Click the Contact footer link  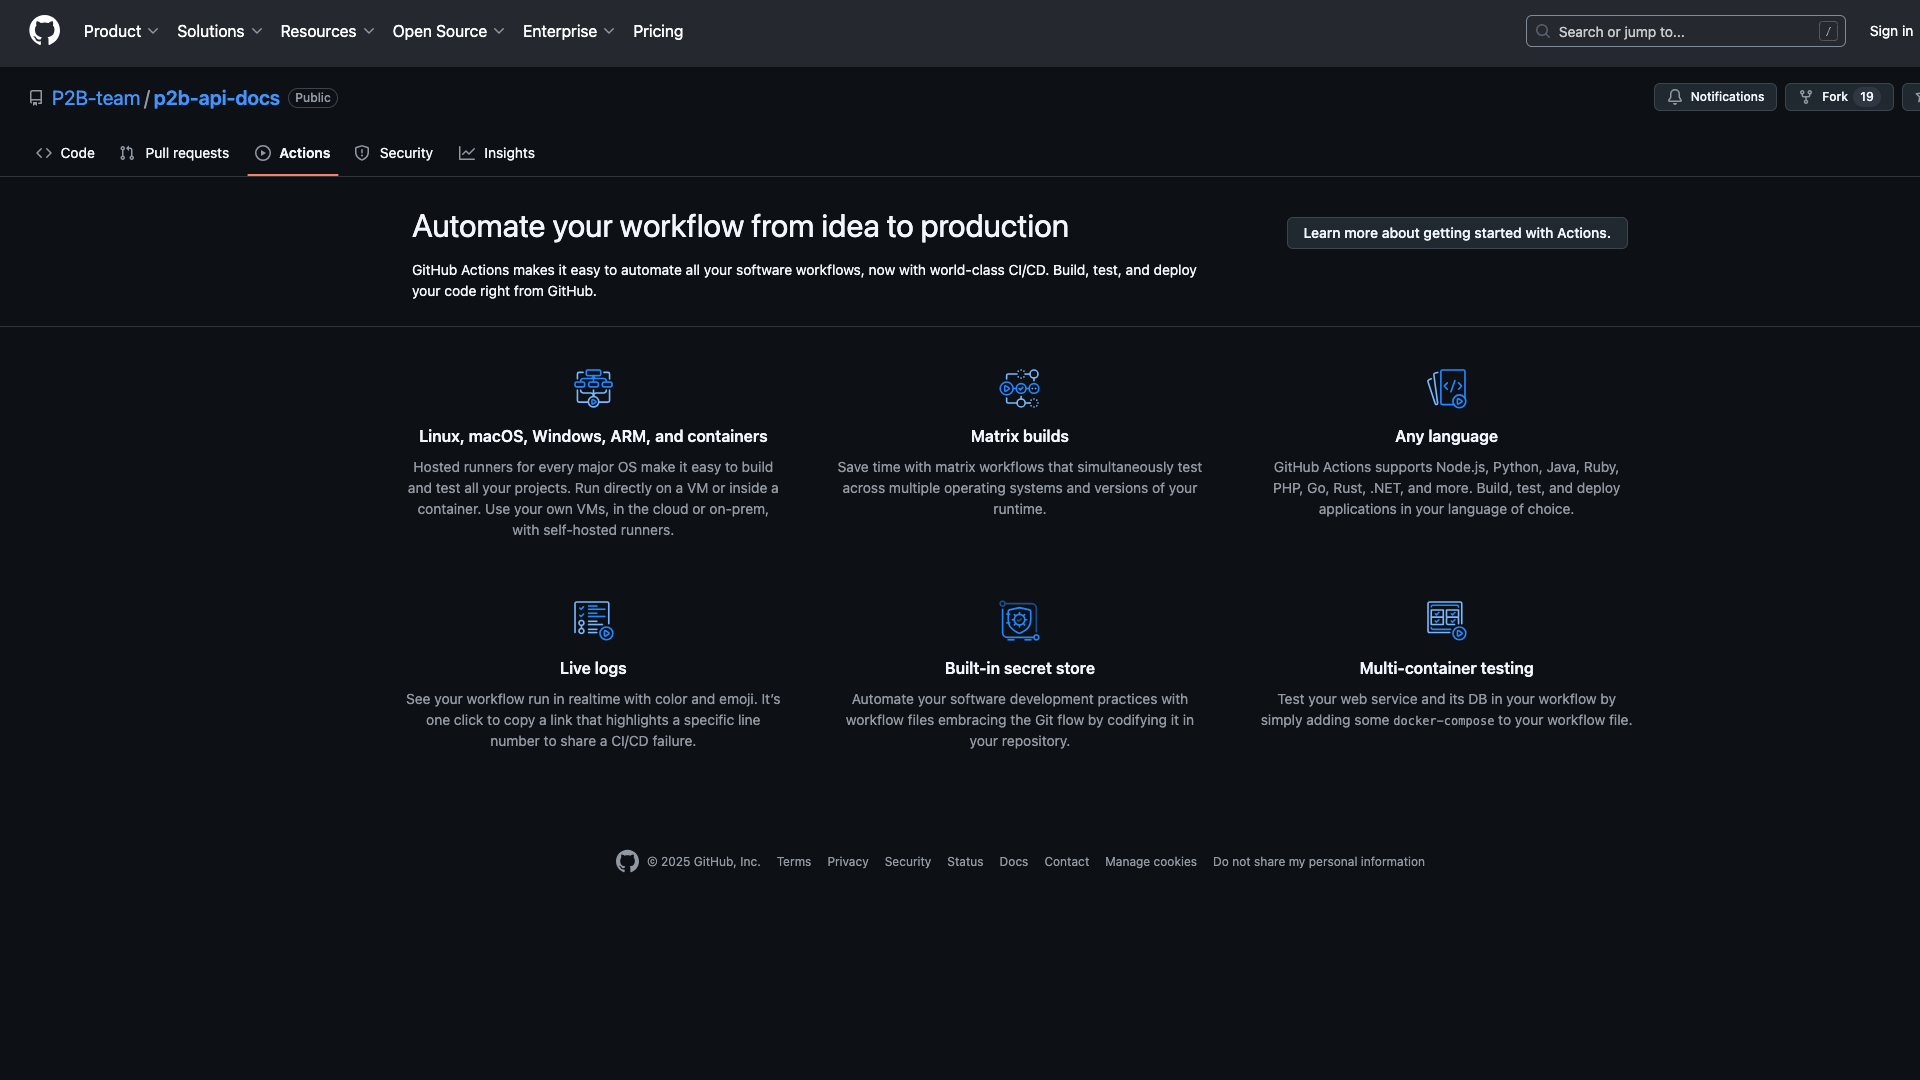(1067, 862)
